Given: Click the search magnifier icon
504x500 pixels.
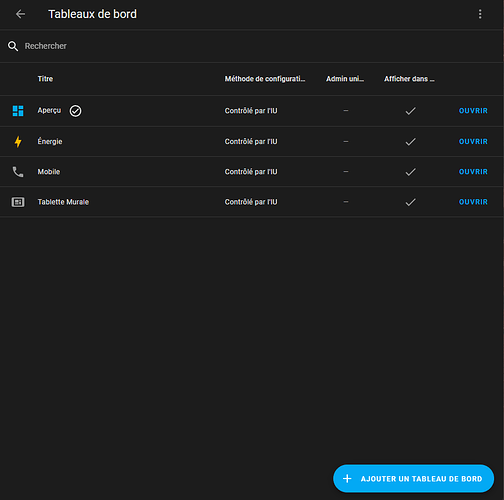Looking at the screenshot, I should coord(13,46).
